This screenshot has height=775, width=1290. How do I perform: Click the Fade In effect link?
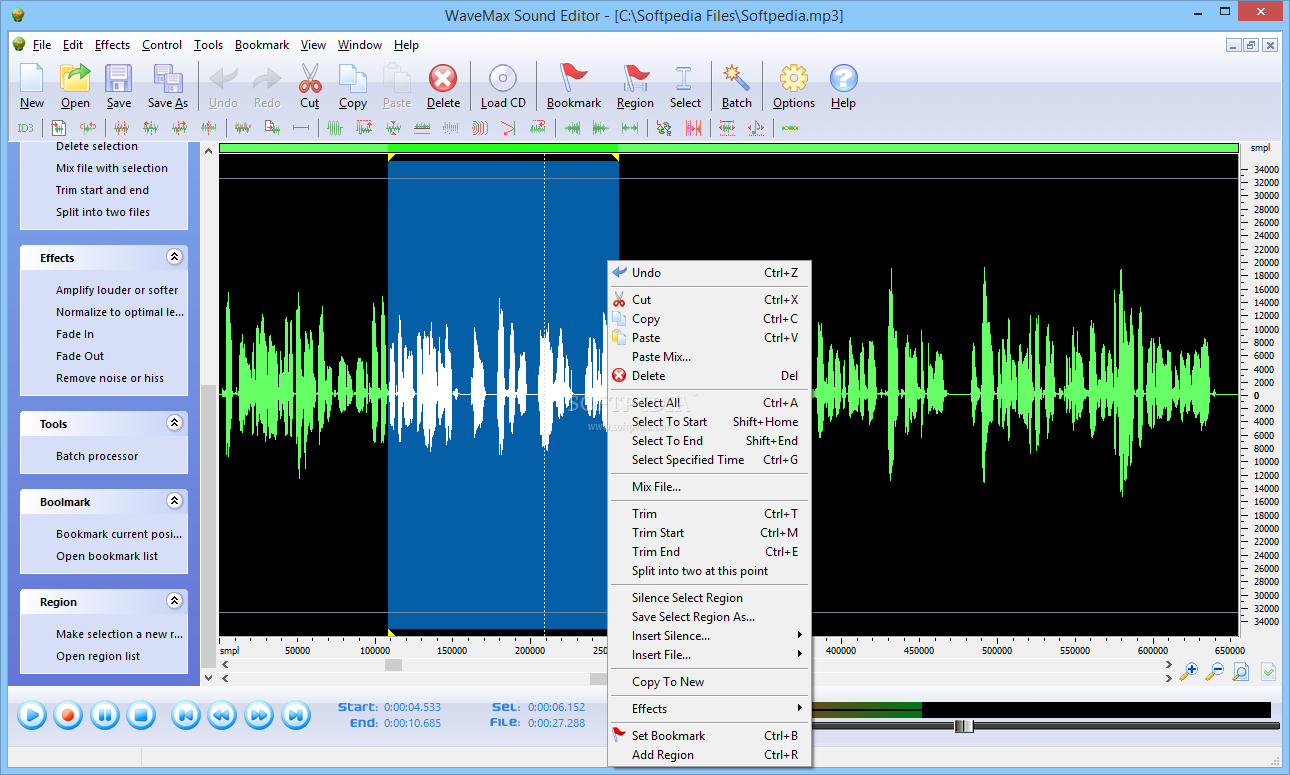pyautogui.click(x=75, y=334)
